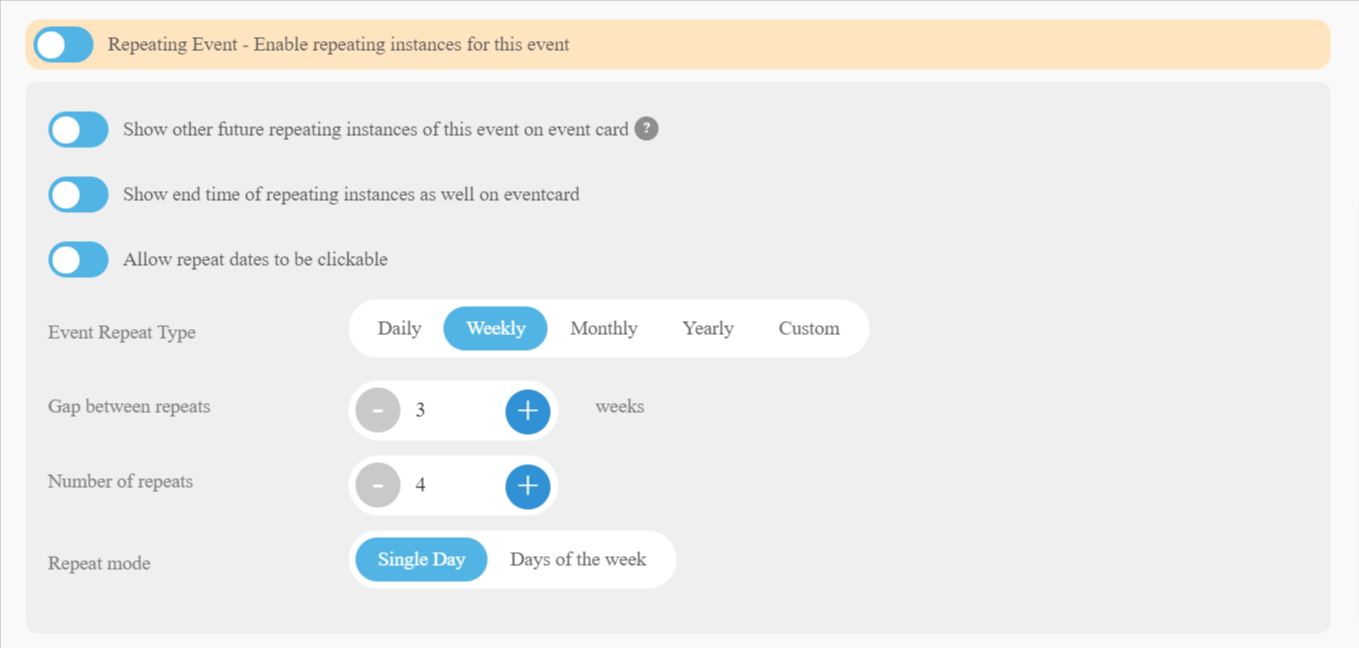Toggle allow repeat dates to be clickable
This screenshot has width=1359, height=648.
click(79, 260)
